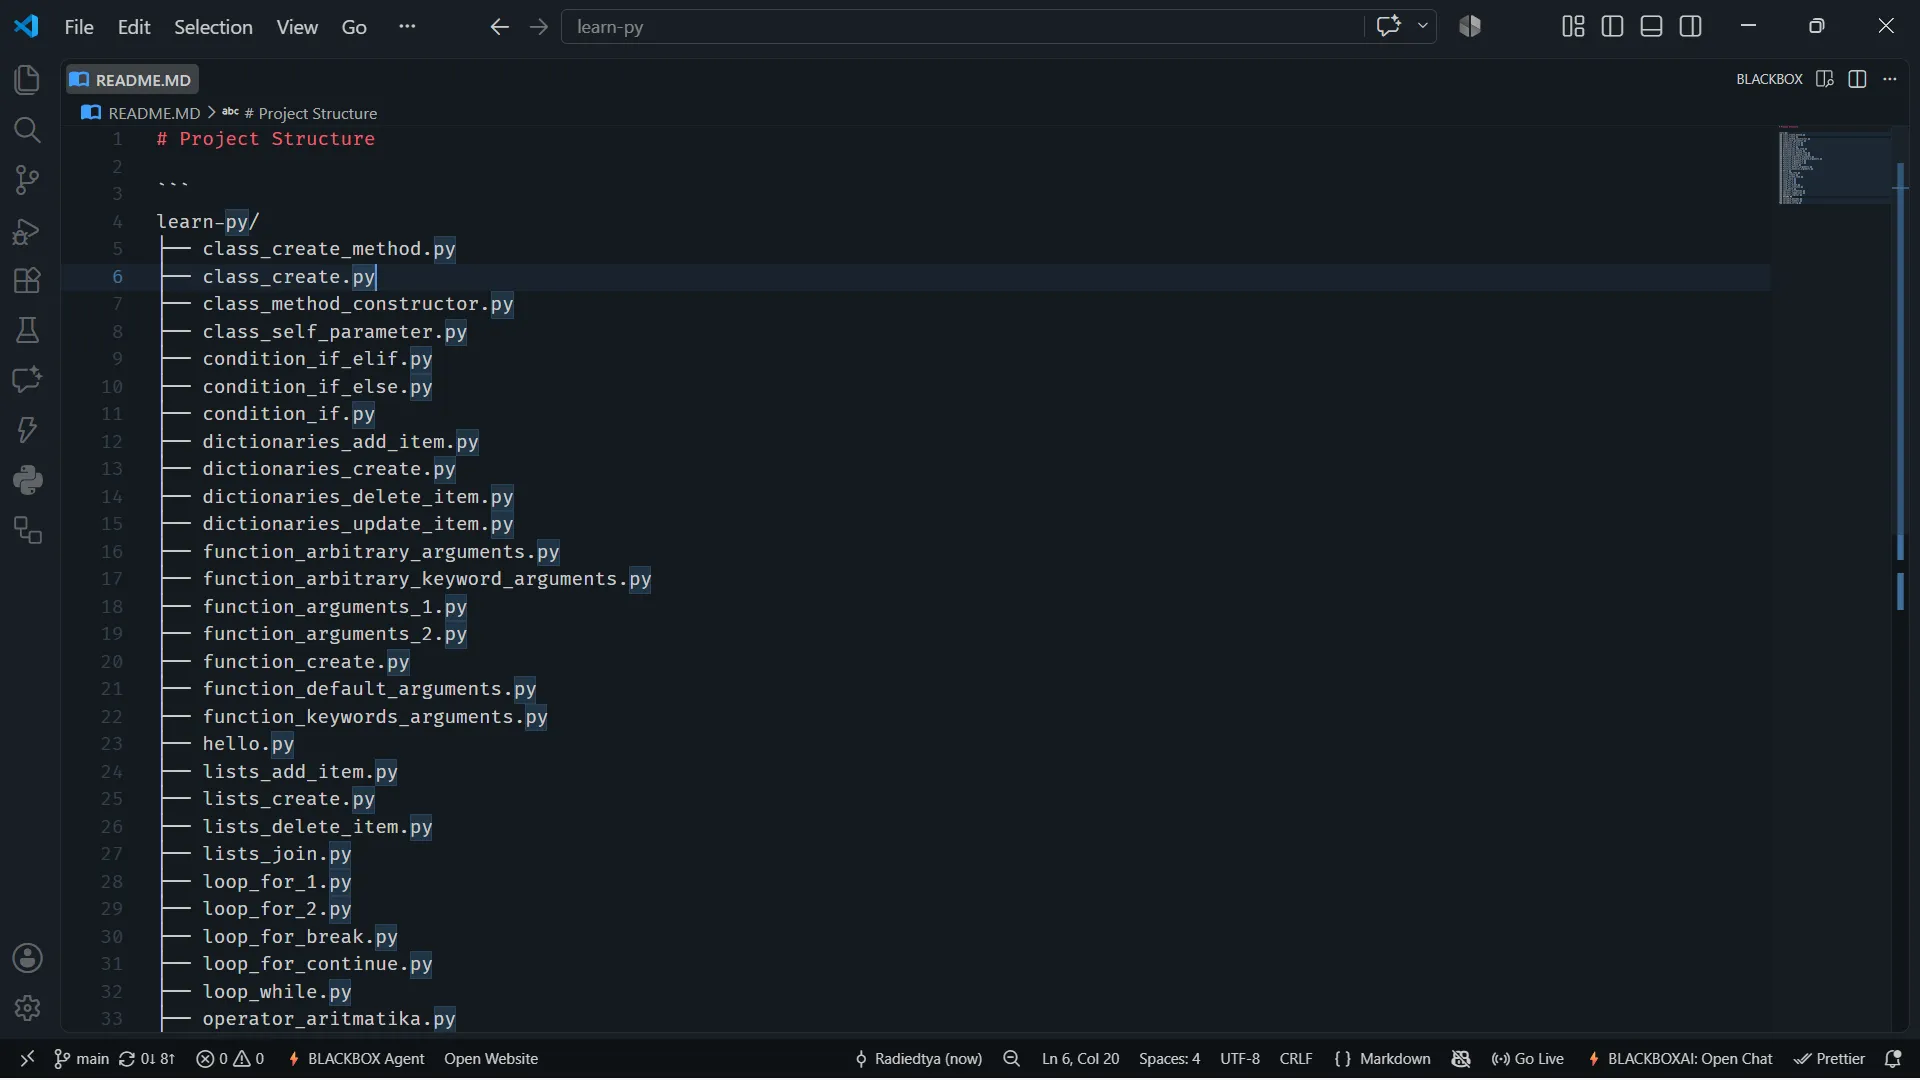This screenshot has width=1920, height=1080.
Task: Go forward with the right arrow
Action: click(539, 27)
